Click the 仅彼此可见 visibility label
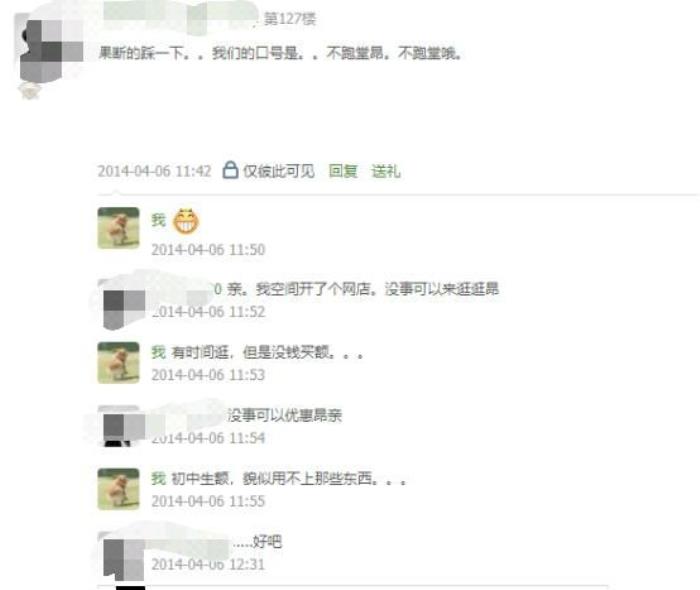The height and width of the screenshot is (590, 700). click(279, 171)
